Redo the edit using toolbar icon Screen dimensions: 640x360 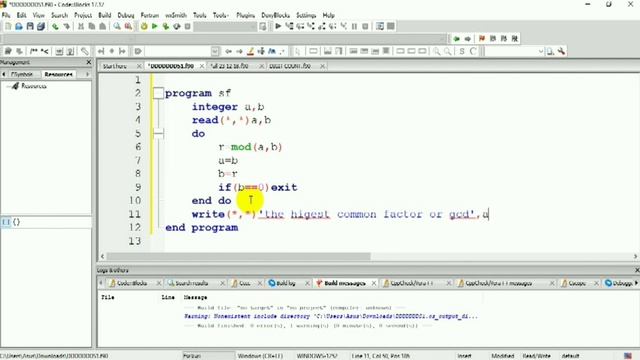pyautogui.click(x=66, y=27)
